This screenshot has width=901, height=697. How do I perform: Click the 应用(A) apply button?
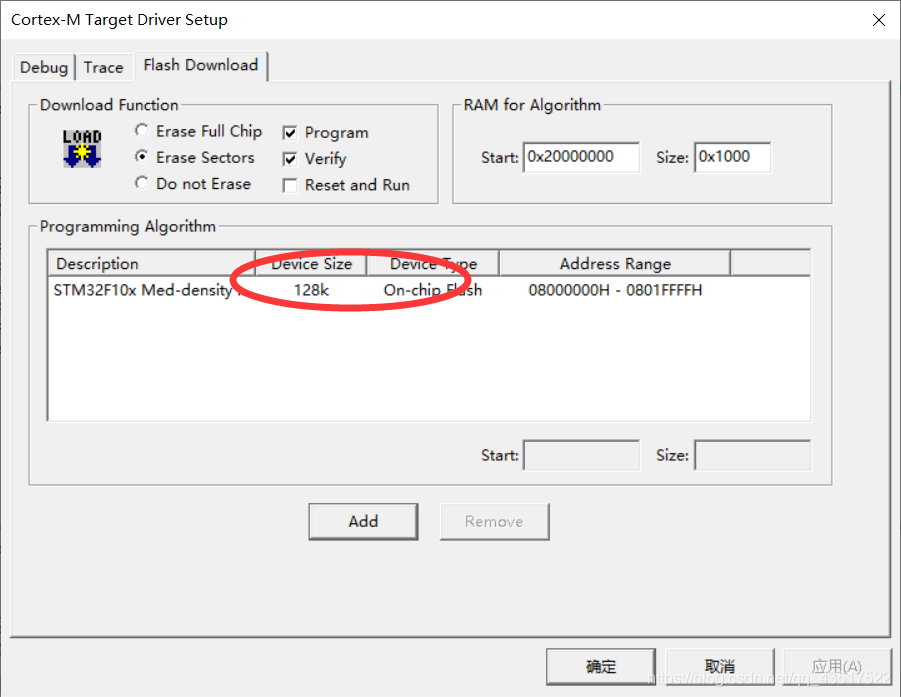[x=837, y=667]
